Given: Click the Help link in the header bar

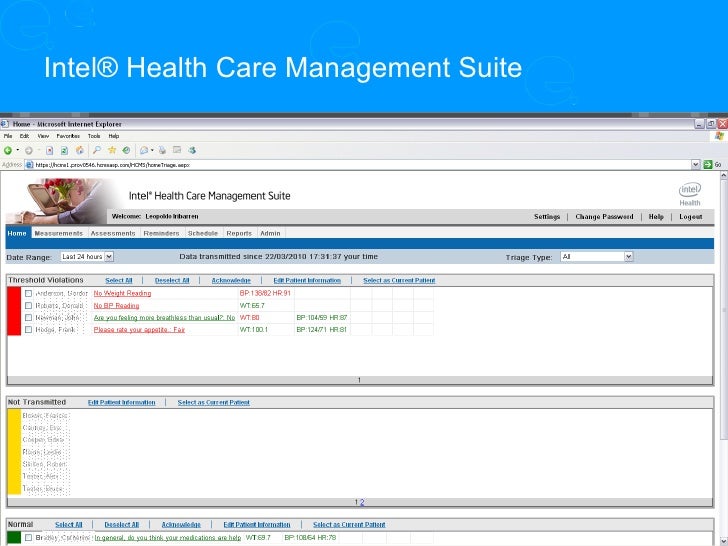Looking at the screenshot, I should coord(656,217).
